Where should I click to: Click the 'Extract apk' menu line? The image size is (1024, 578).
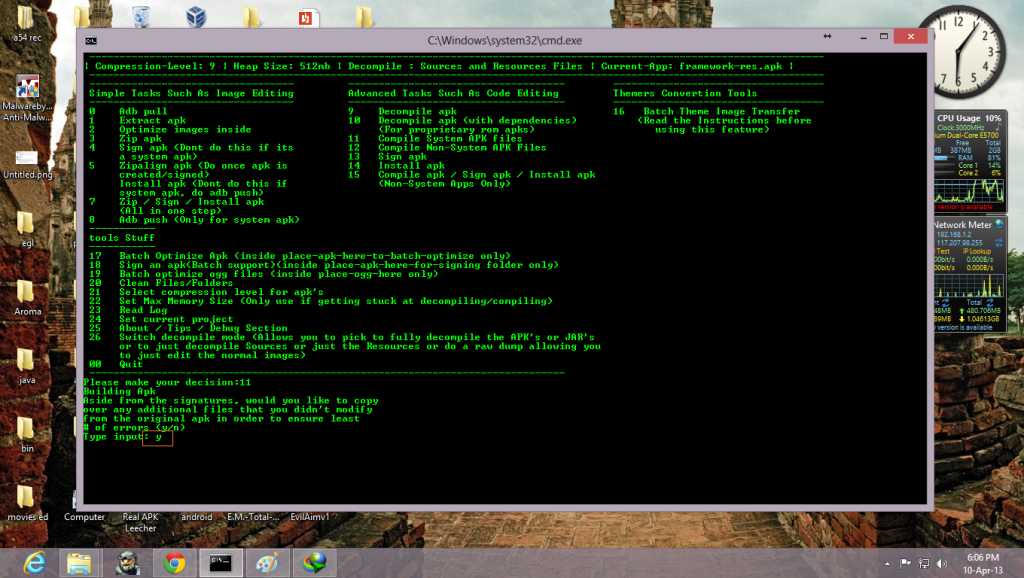pos(152,121)
